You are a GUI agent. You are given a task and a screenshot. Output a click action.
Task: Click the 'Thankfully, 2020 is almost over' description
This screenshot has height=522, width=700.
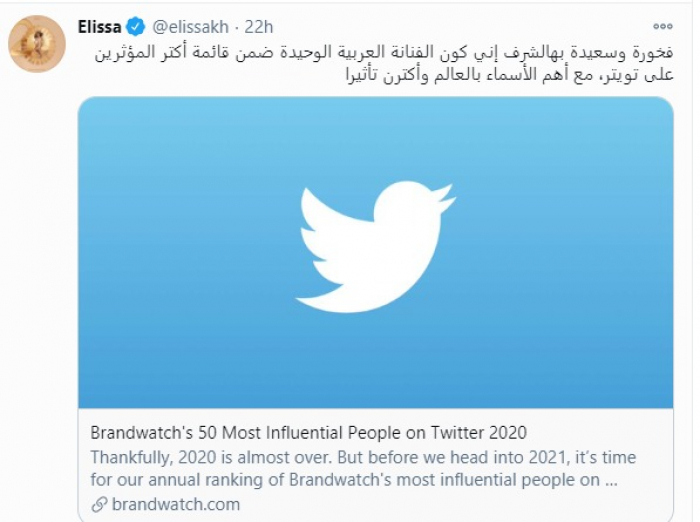point(362,457)
